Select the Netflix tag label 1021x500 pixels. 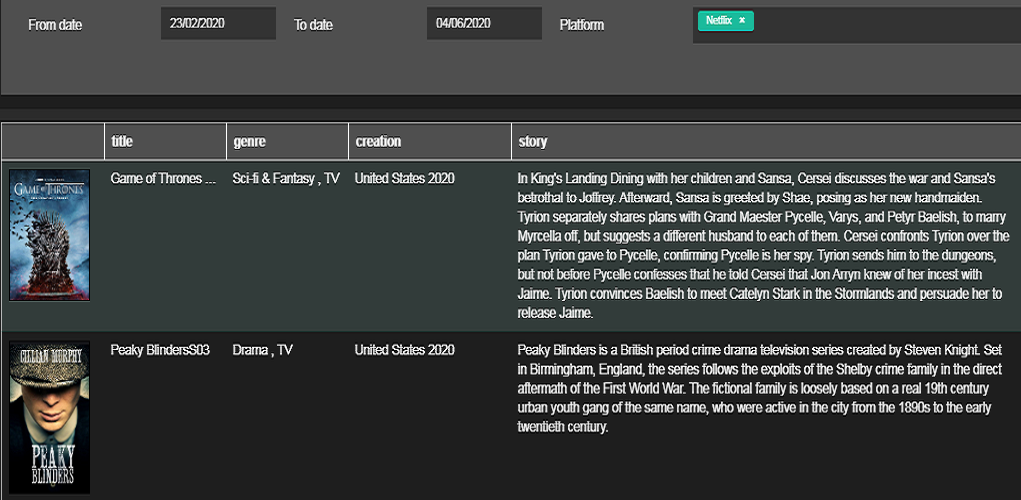click(x=719, y=20)
